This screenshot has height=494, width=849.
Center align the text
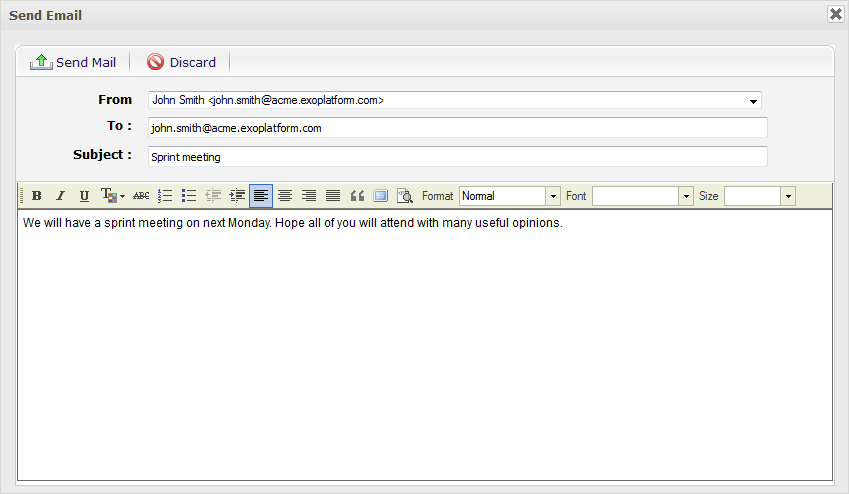(x=285, y=196)
